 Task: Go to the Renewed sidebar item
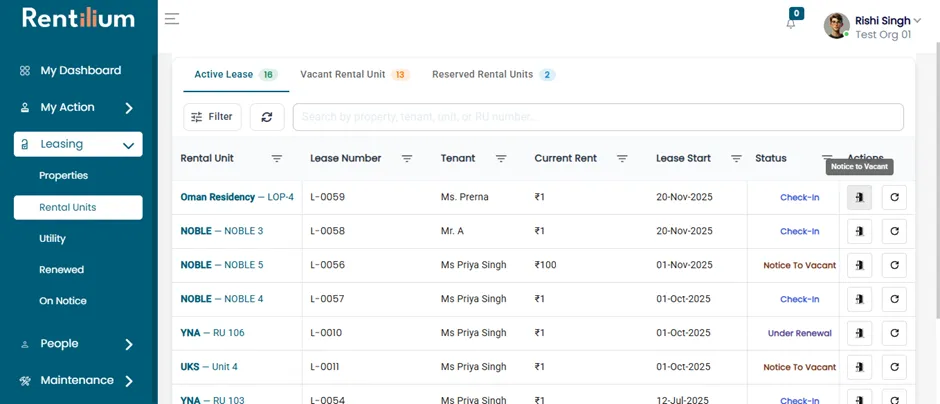[62, 270]
